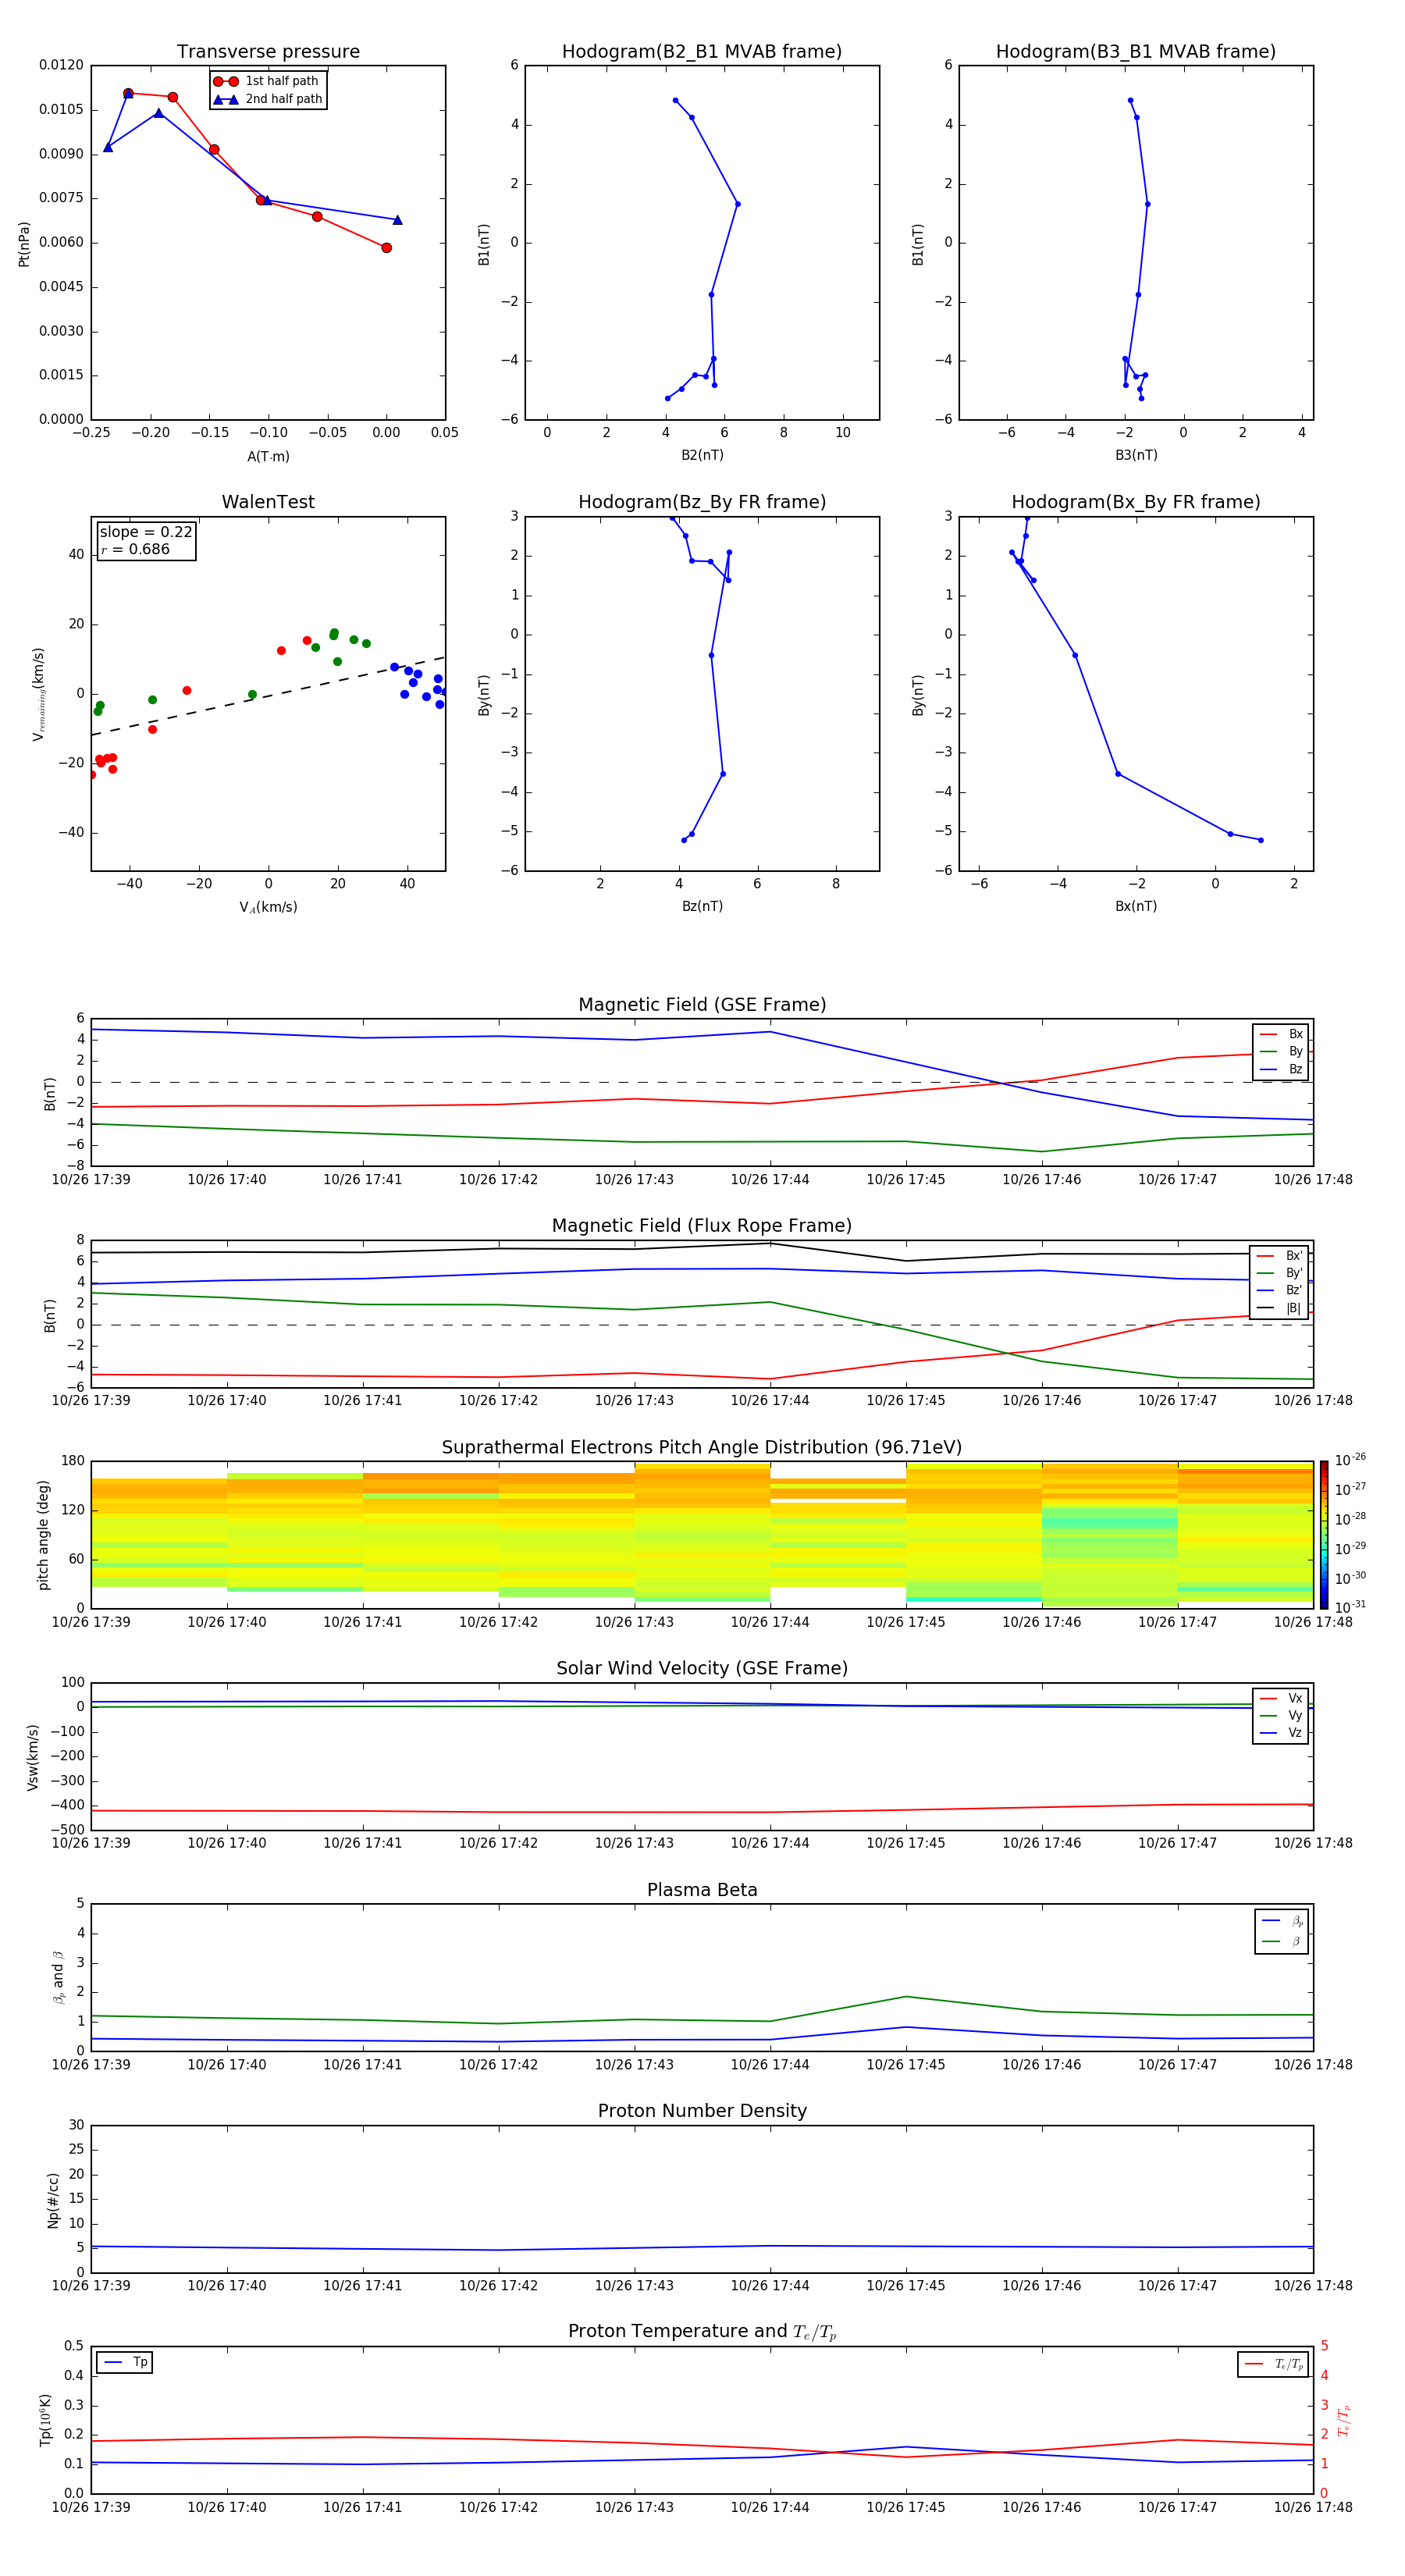Click the pitch angle colorbar scale

(1324, 1534)
